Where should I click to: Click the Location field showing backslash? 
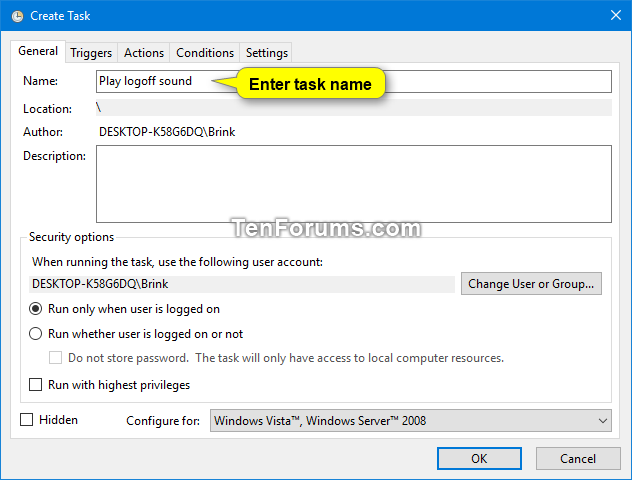(353, 108)
